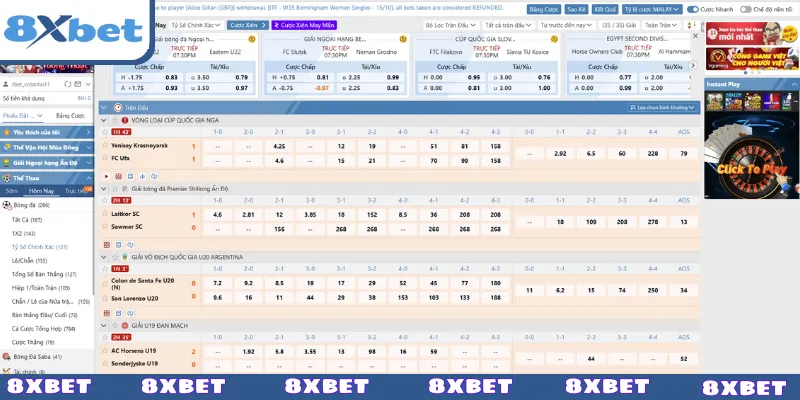Open red grid icon under Sawmer SC match
800x400 pixels.
(107, 245)
